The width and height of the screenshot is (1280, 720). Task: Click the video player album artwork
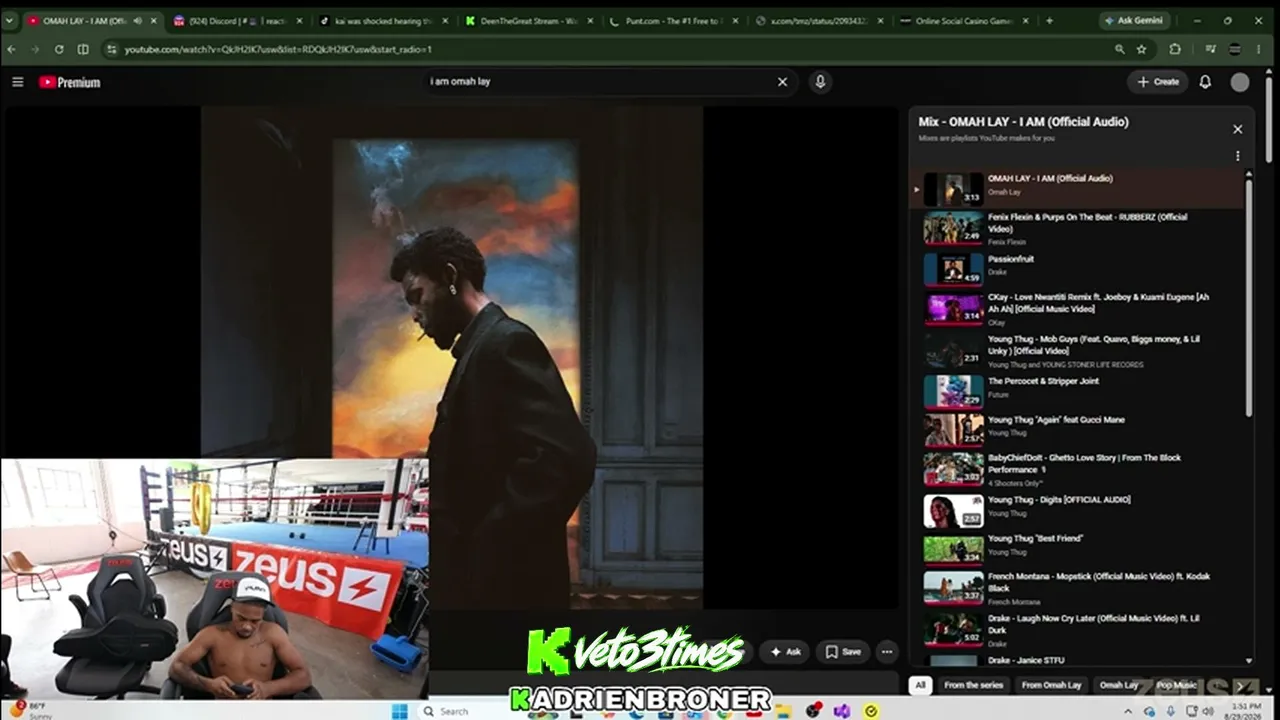[x=452, y=357]
